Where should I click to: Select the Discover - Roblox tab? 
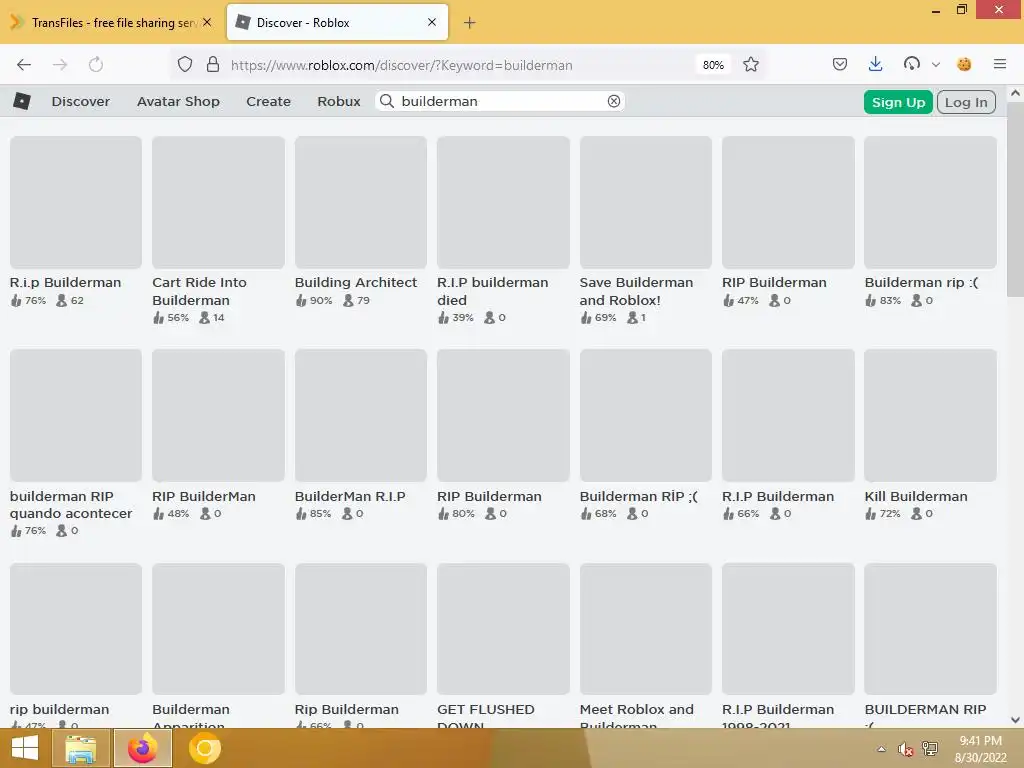pyautogui.click(x=337, y=22)
